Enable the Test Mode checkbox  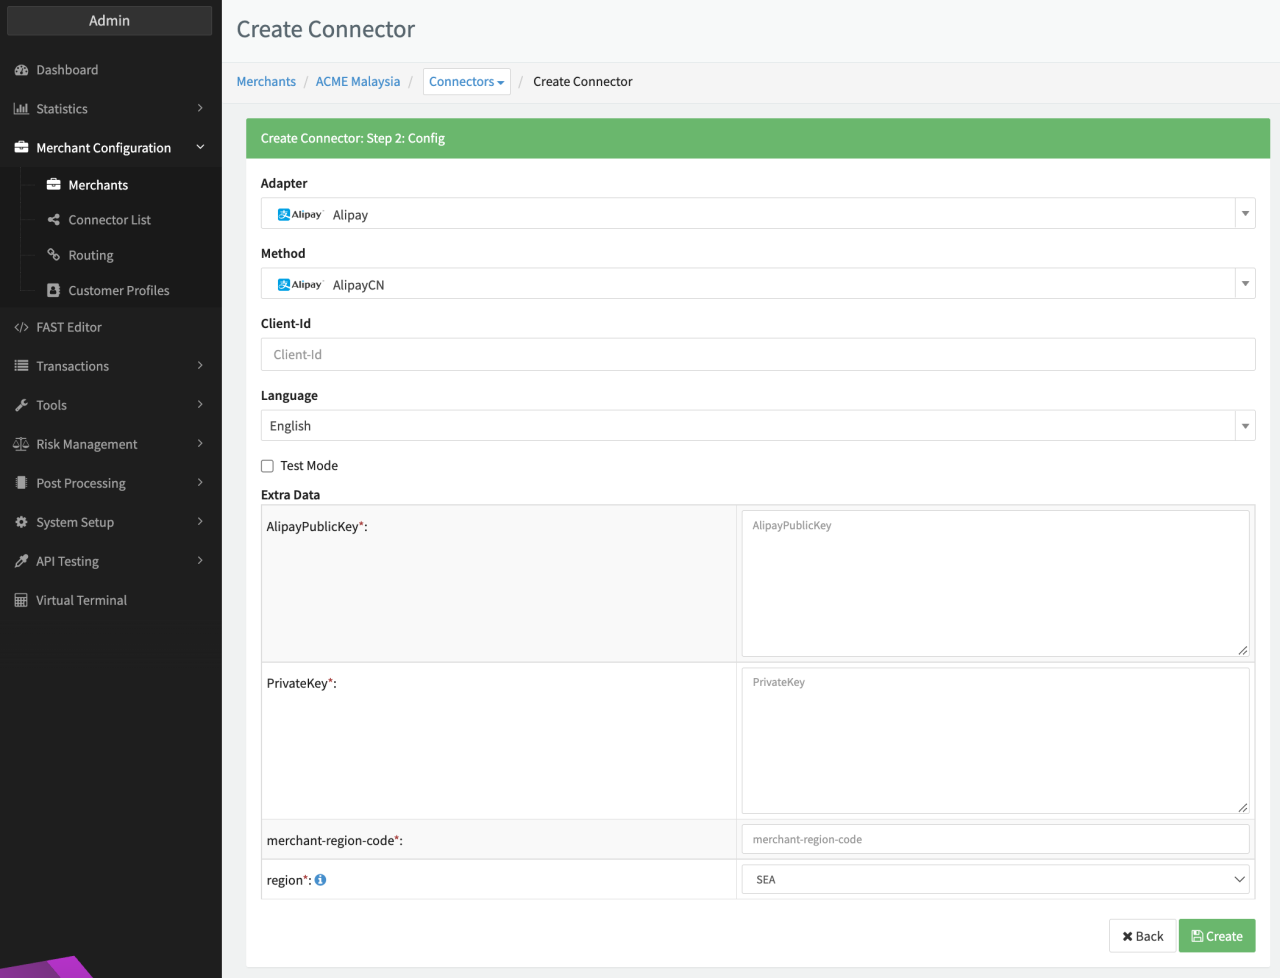(267, 466)
